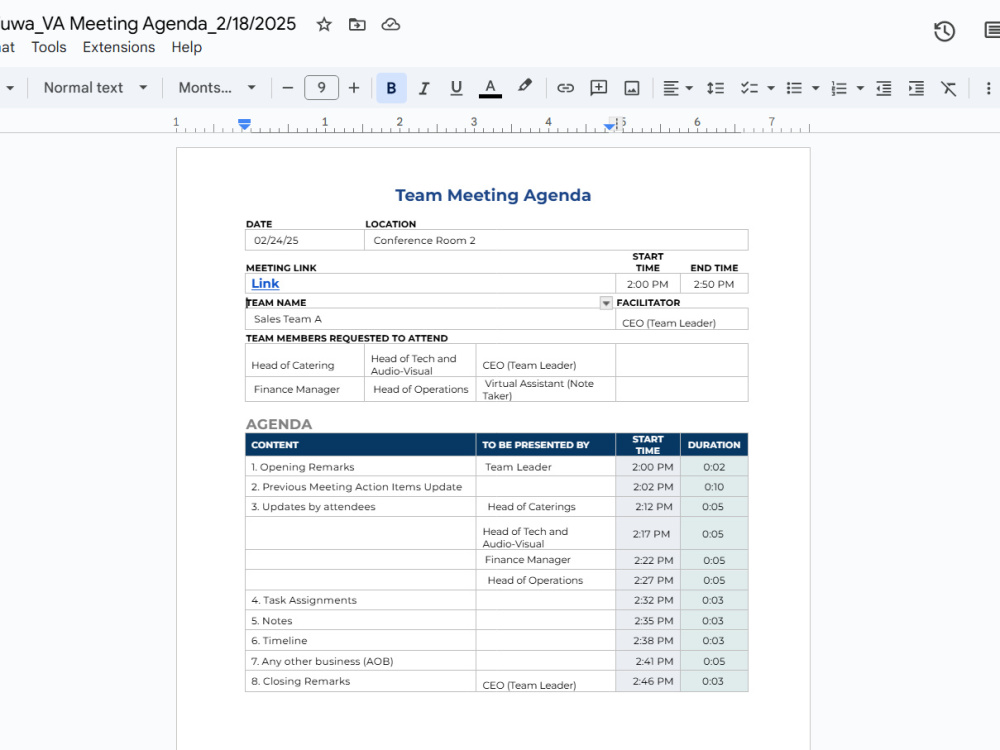Screen dimensions: 1000x750
Task: Toggle underline formatting
Action: (456, 88)
